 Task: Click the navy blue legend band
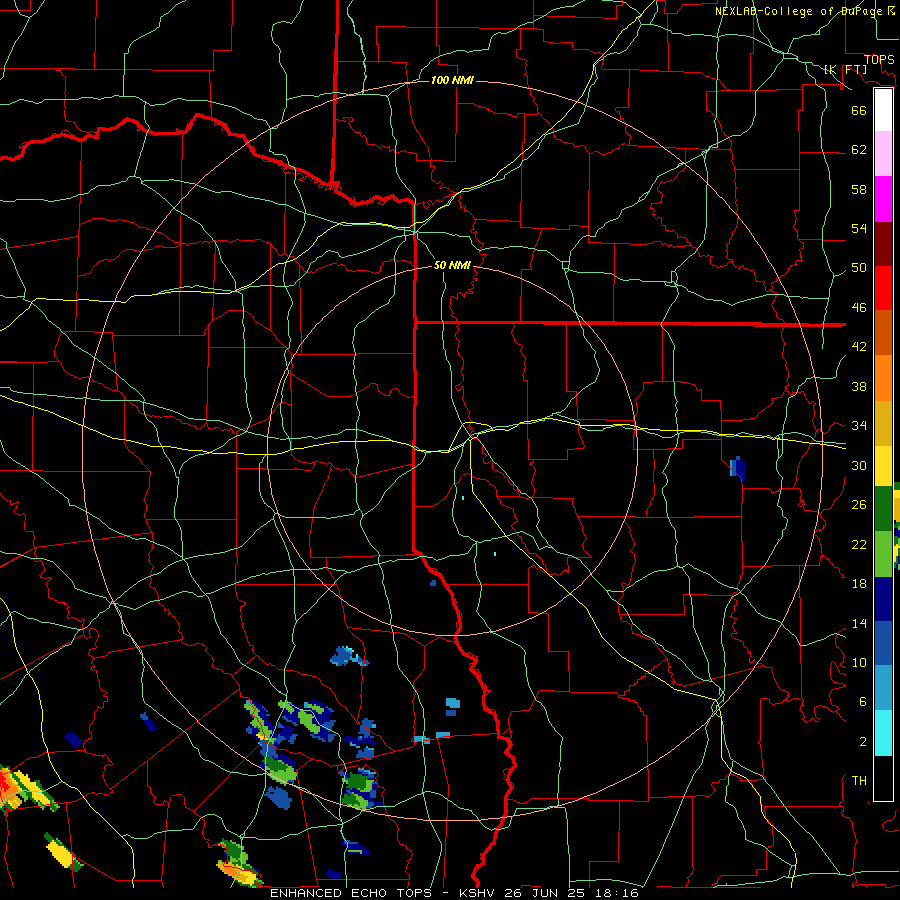click(x=883, y=599)
